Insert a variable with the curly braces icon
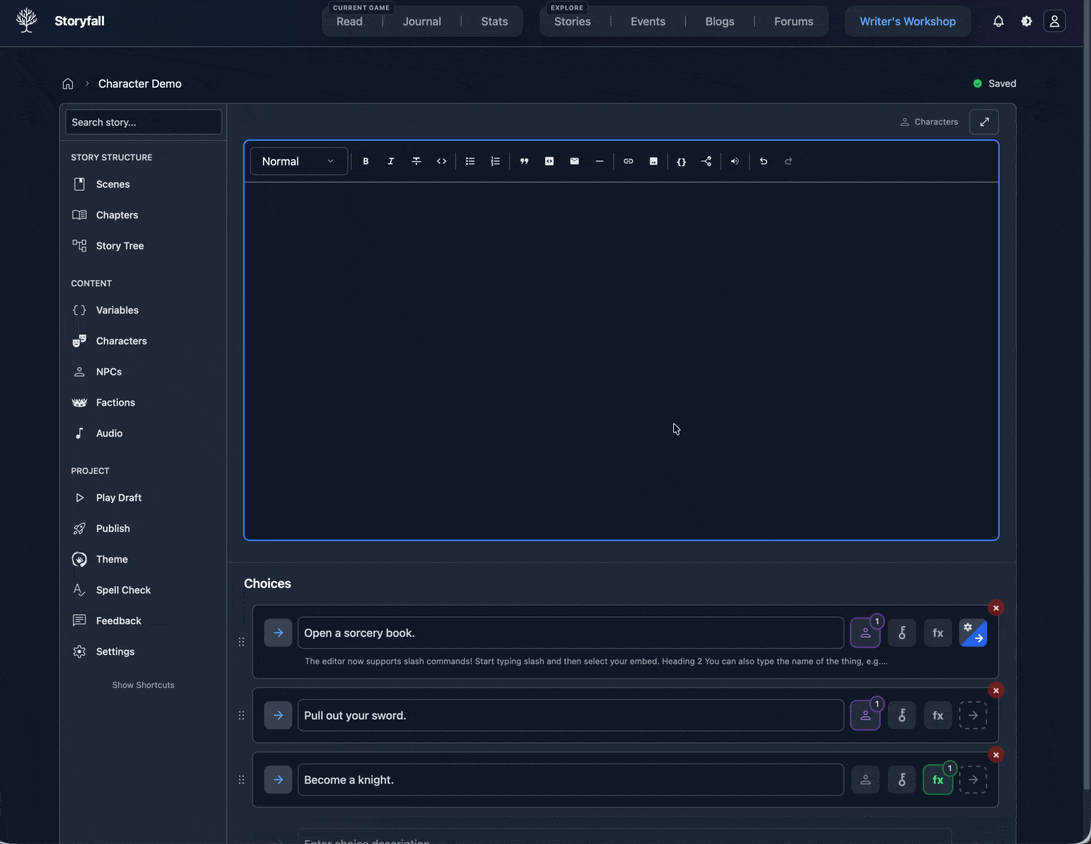The height and width of the screenshot is (844, 1091). pos(681,161)
